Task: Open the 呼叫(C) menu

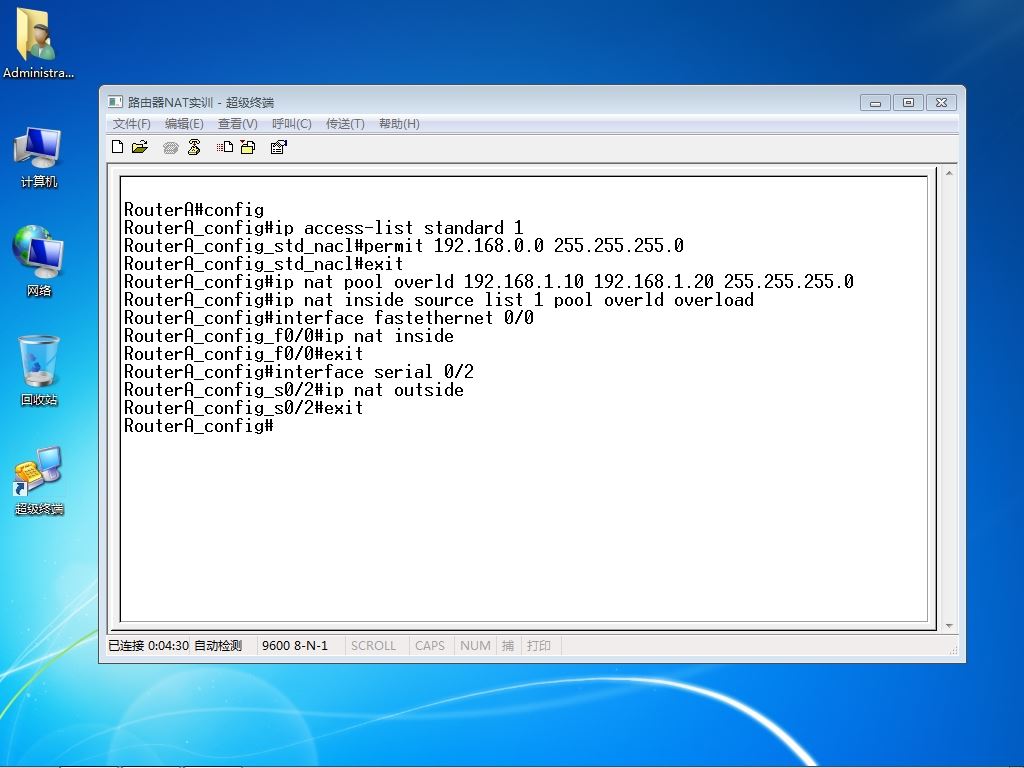Action: click(291, 123)
